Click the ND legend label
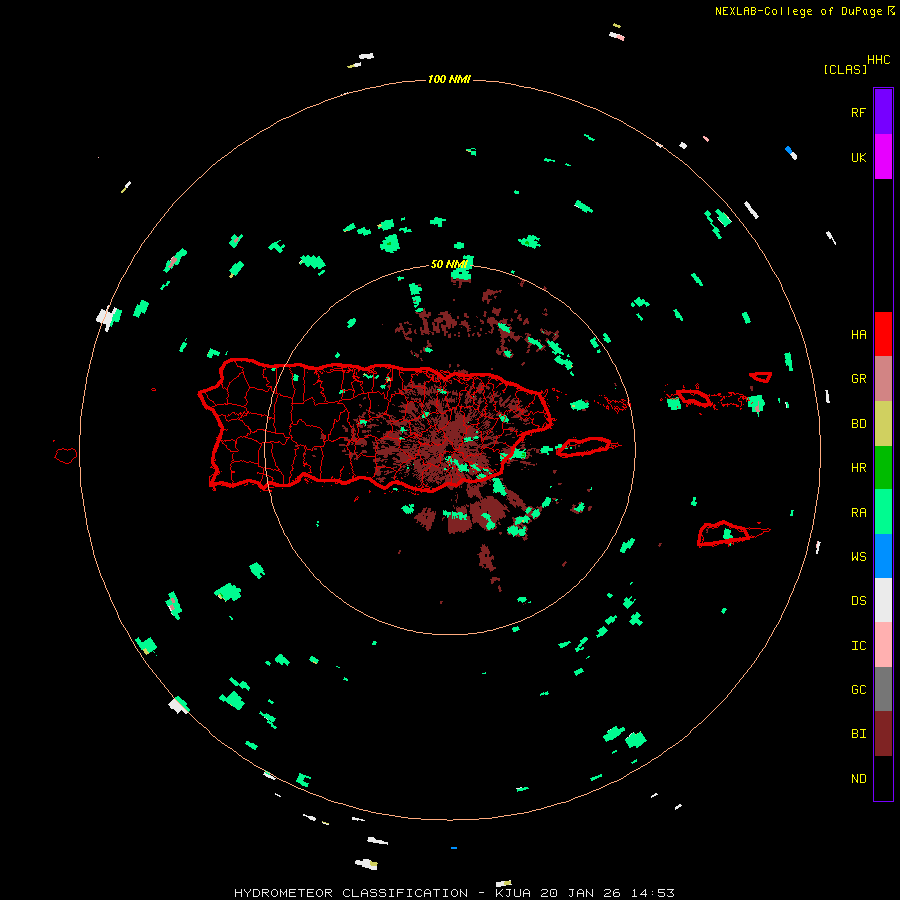Viewport: 900px width, 900px height. click(858, 779)
